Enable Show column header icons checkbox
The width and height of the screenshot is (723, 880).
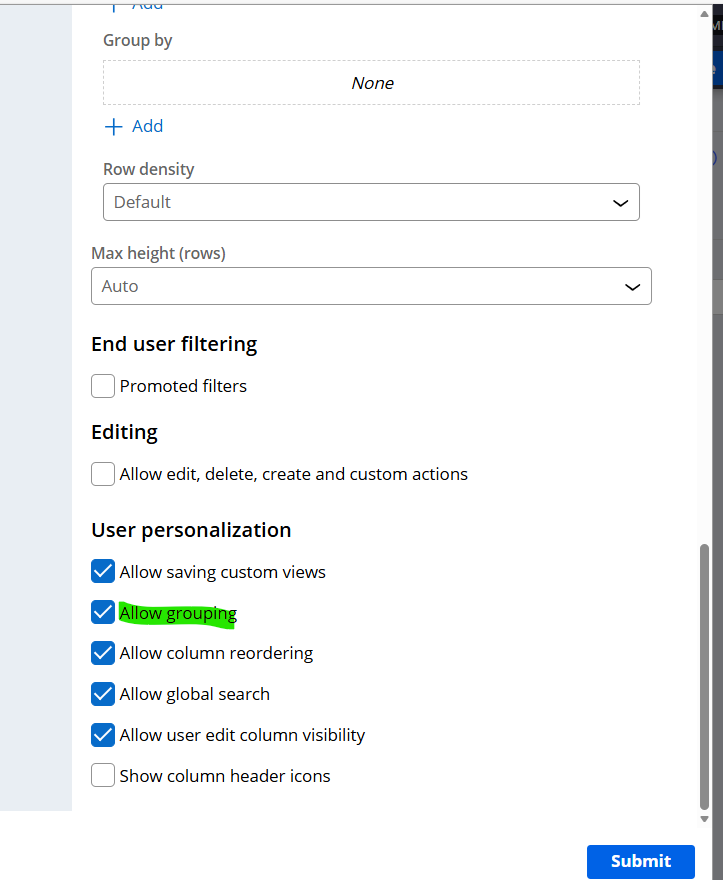(103, 776)
